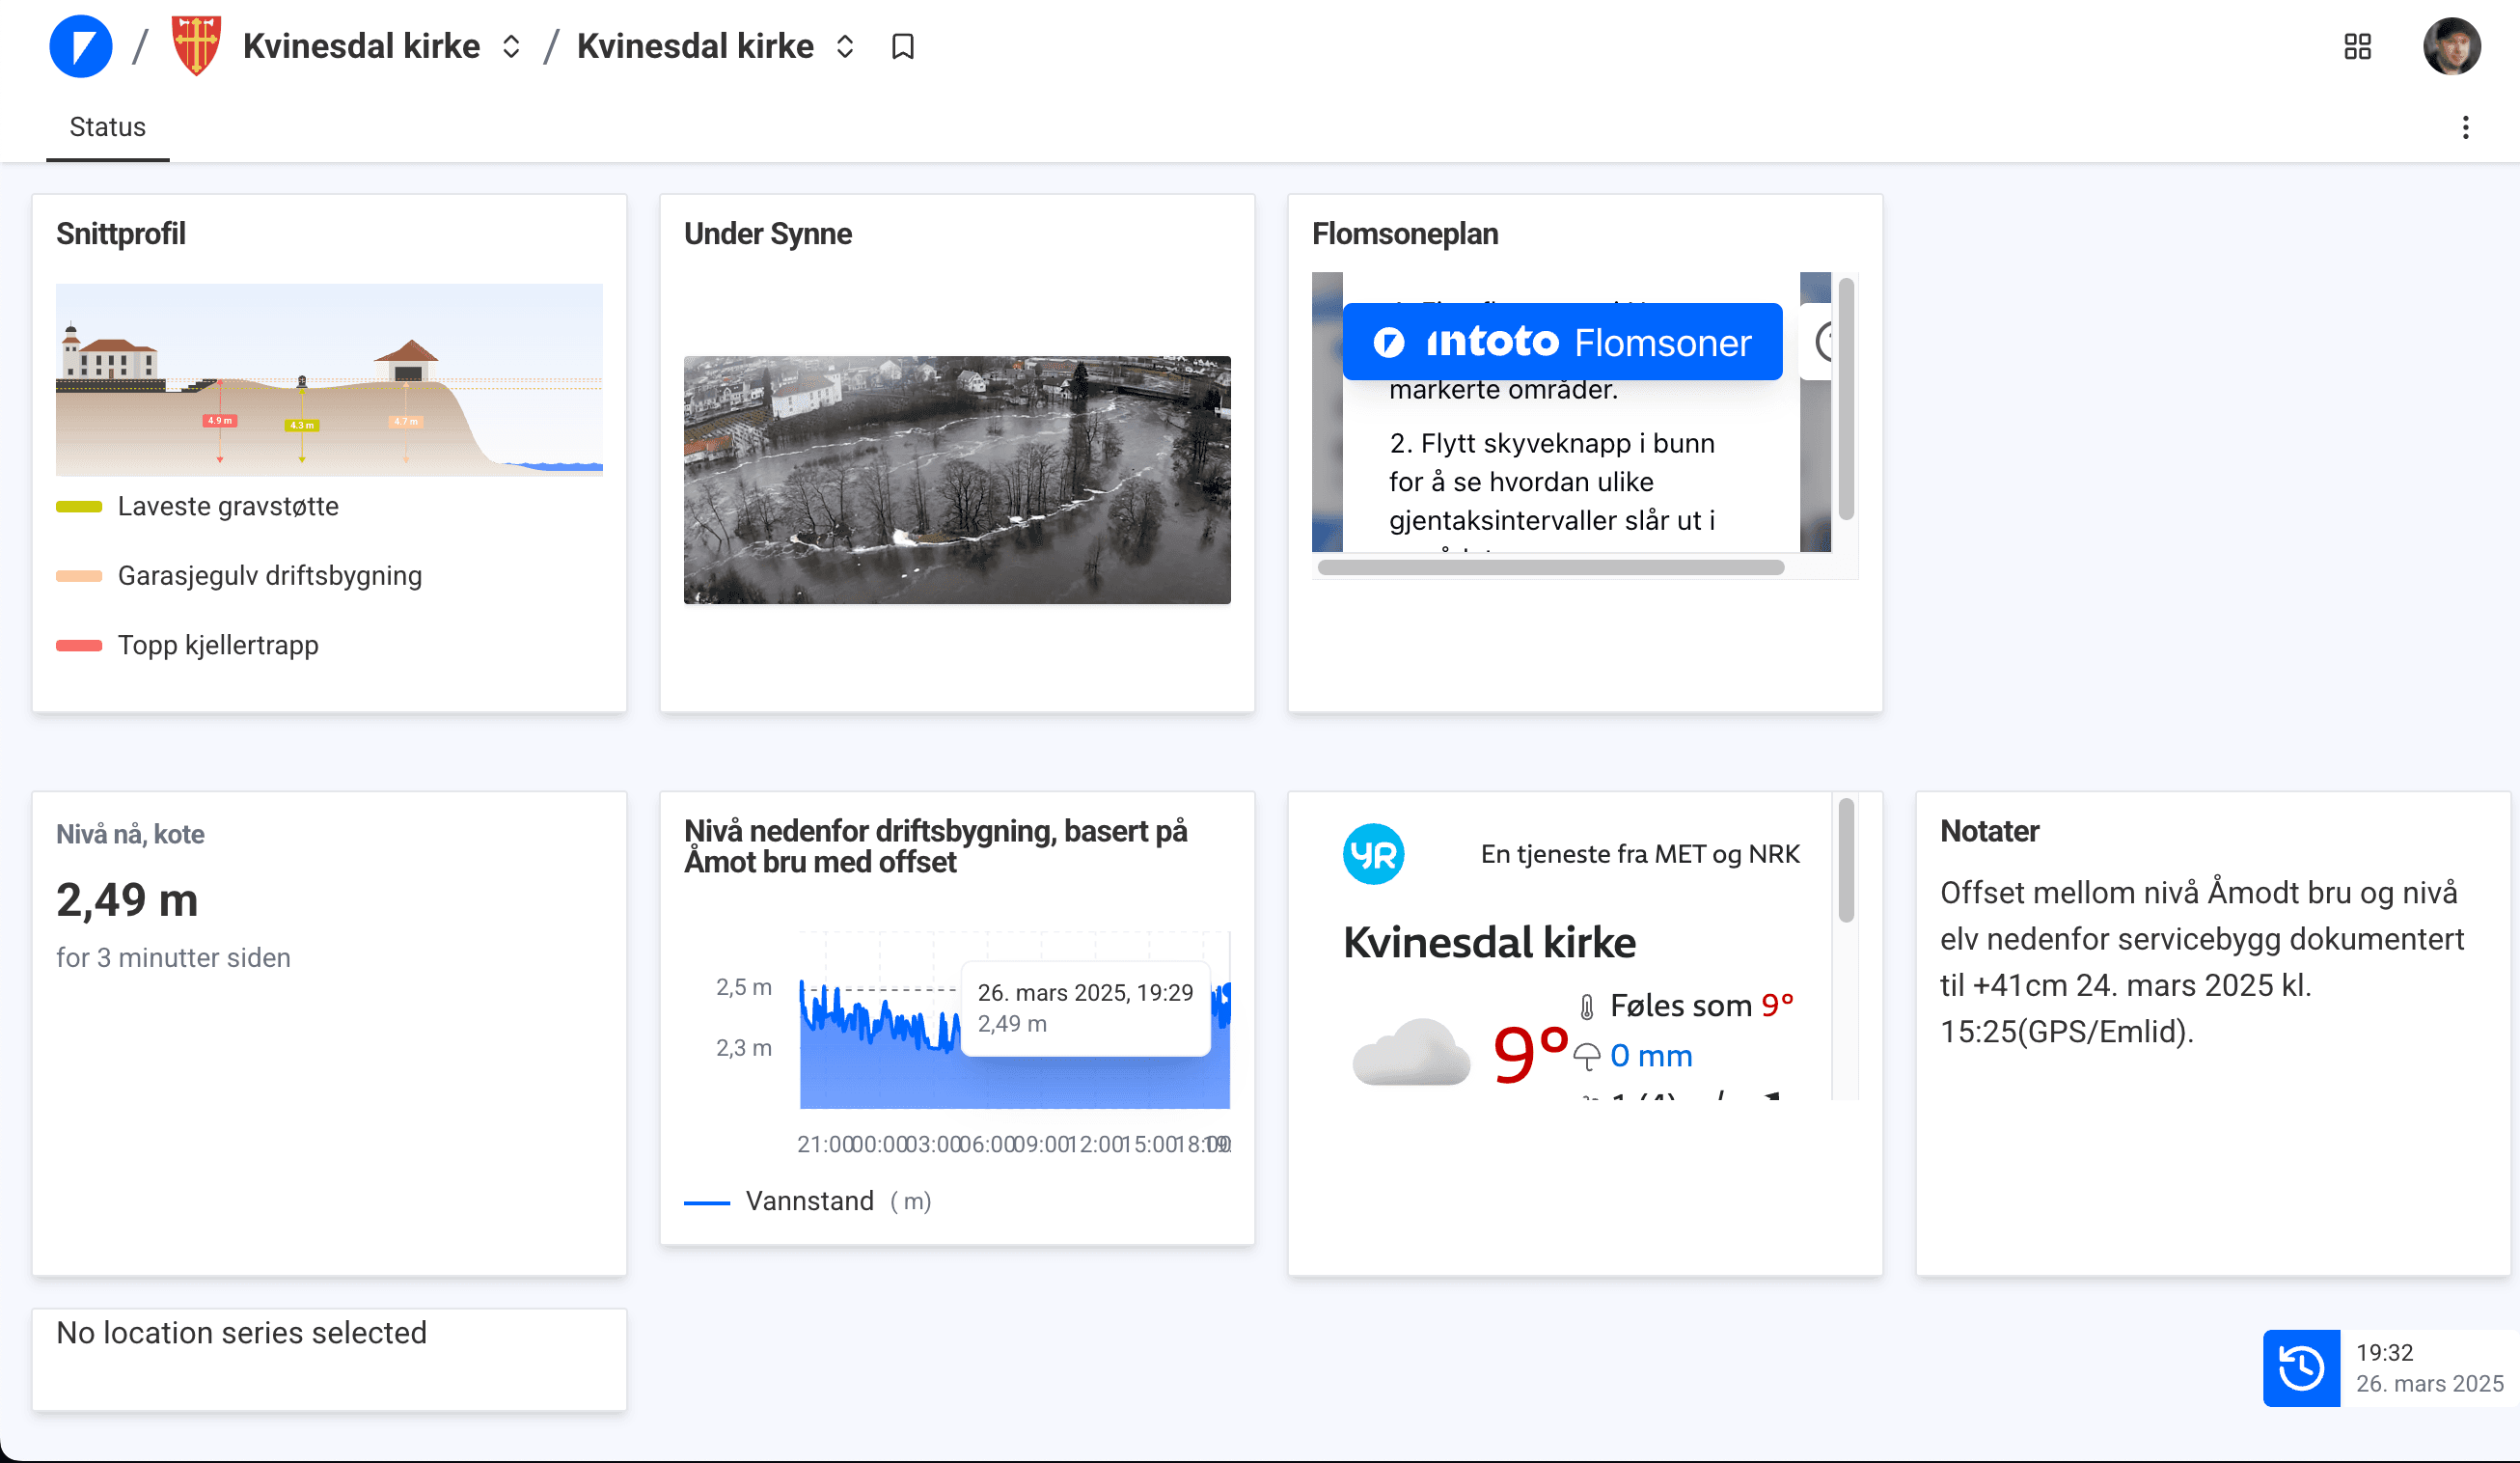2520x1463 pixels.
Task: Open the vertical three-dot options menu
Action: tap(2465, 127)
